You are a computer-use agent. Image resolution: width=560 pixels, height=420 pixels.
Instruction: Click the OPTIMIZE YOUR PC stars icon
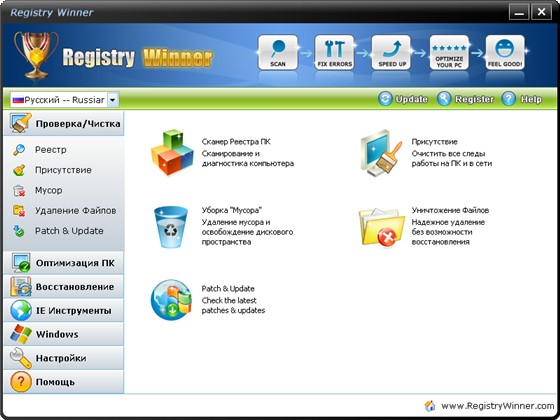click(x=449, y=52)
